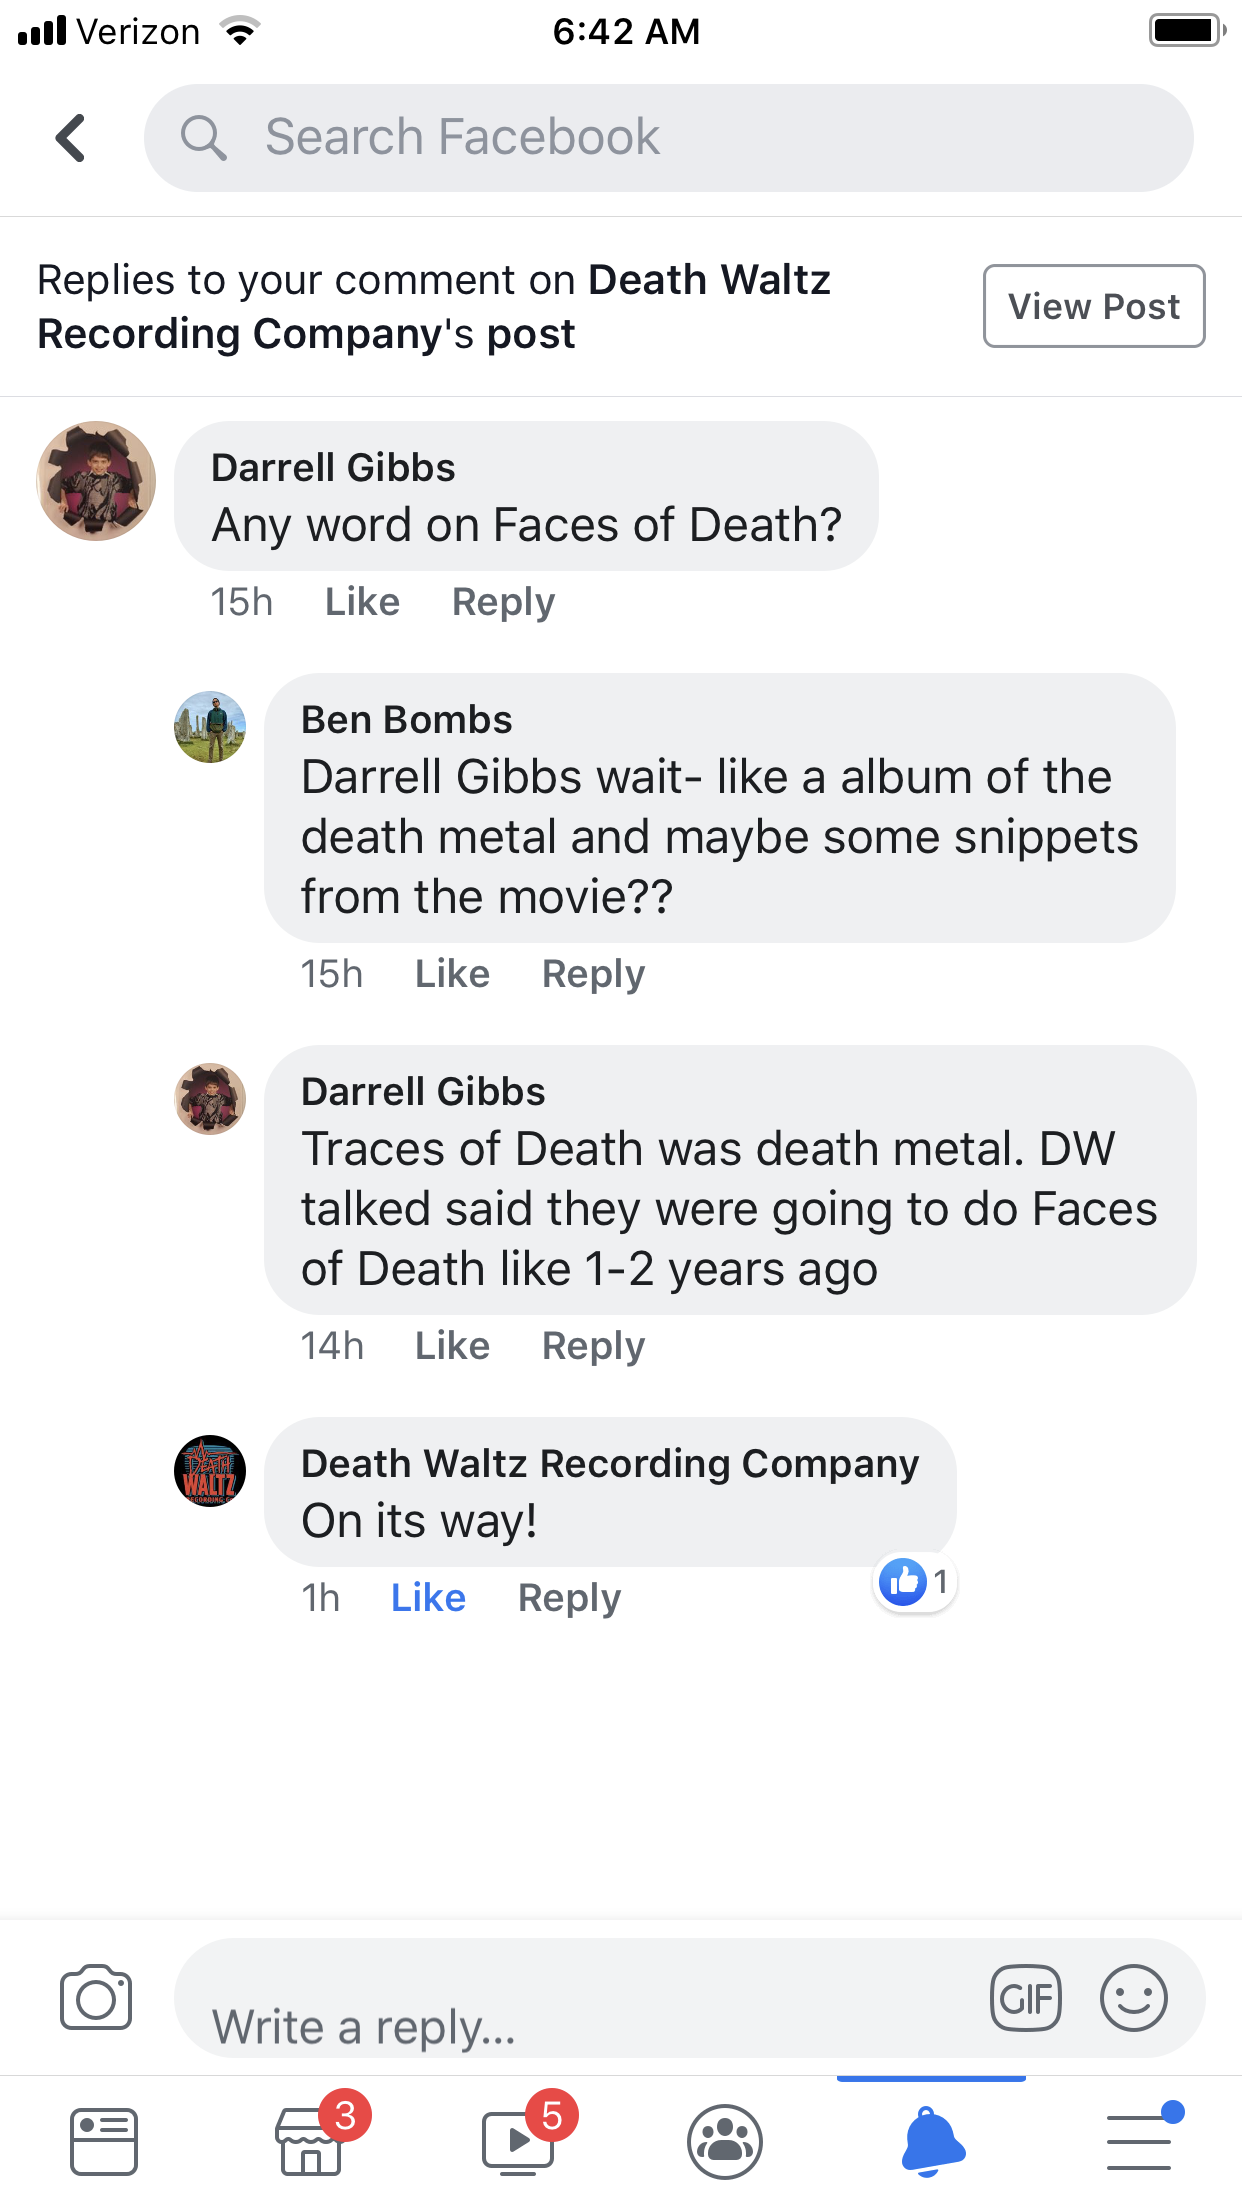Viewport: 1242px width, 2208px height.
Task: Open the Marketplace tab with 3 badge
Action: point(311,2142)
